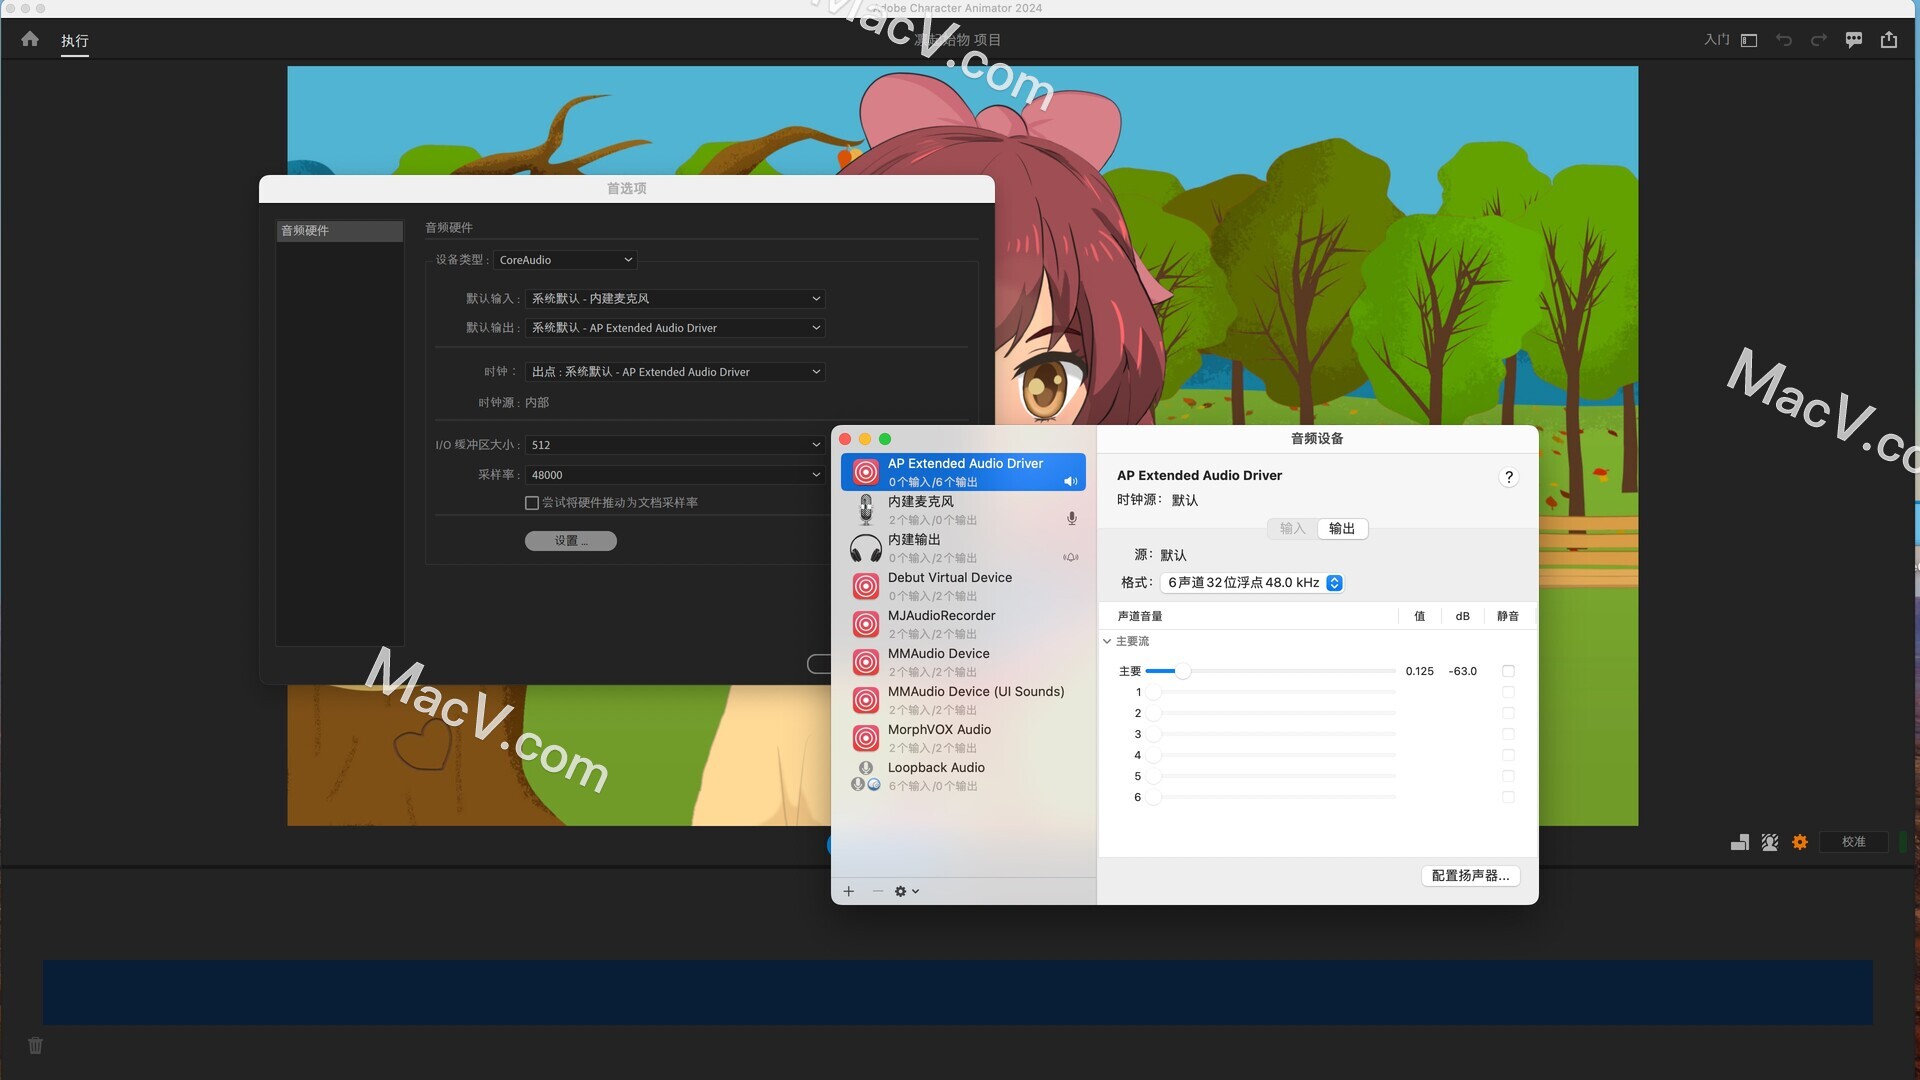The image size is (1920, 1080).
Task: Click alert sound icon on 内建输出 row
Action: (1071, 557)
